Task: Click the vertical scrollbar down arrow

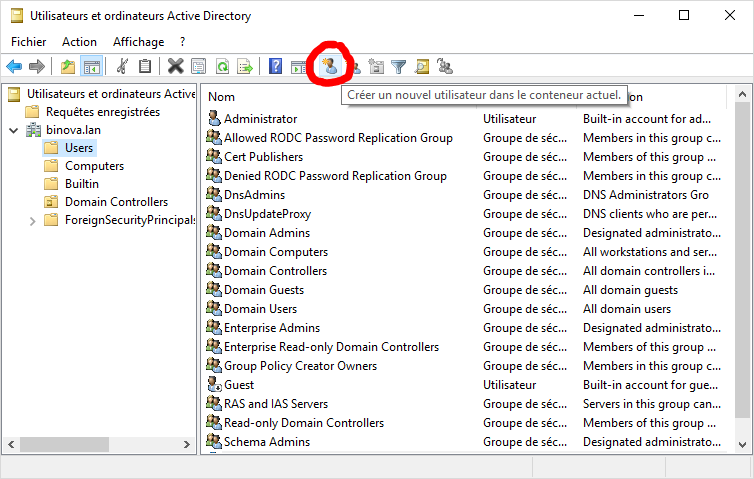Action: point(743,445)
